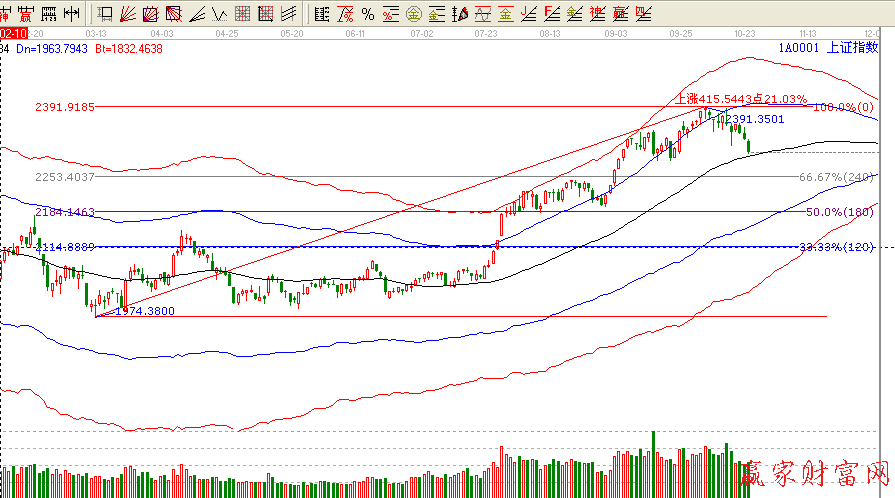Click the 2114.8889 price level label
Viewport: 895px width, 498px height.
65,247
